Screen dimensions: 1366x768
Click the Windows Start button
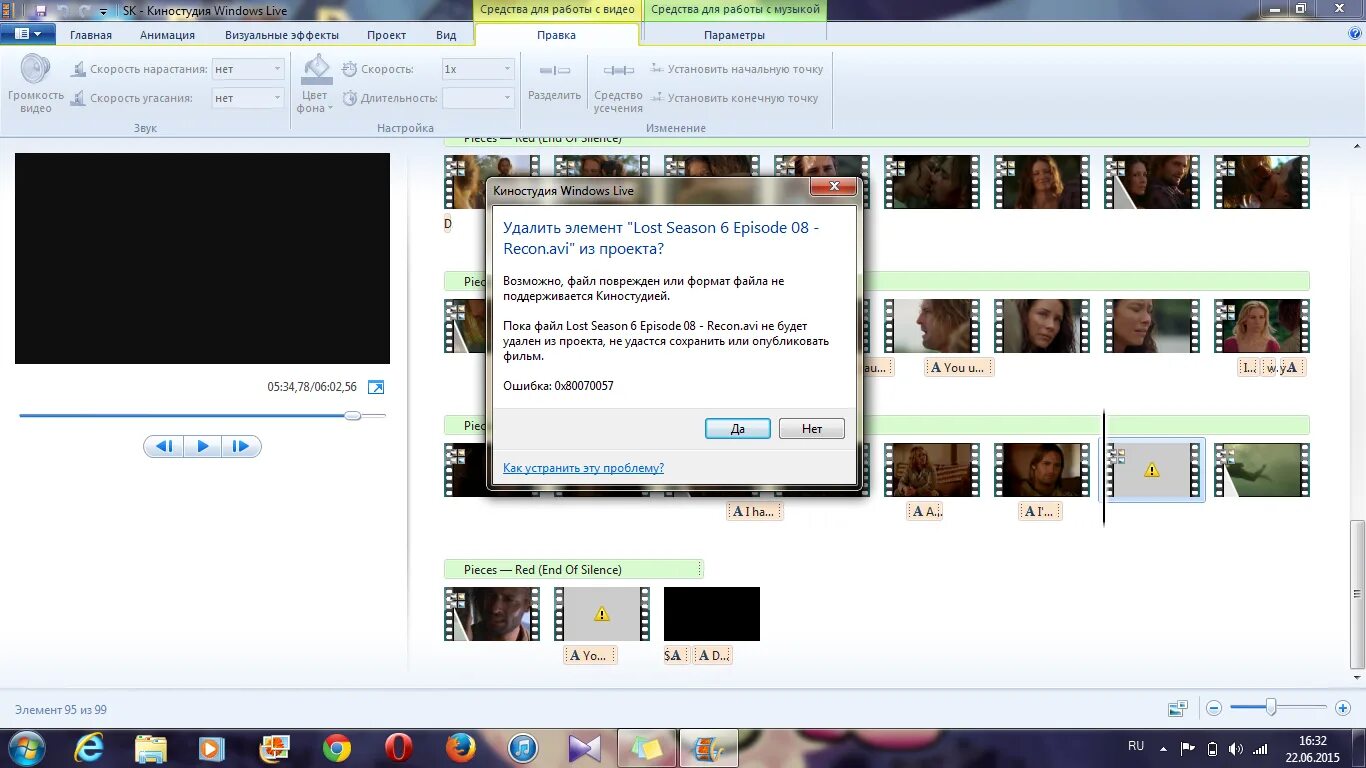(x=27, y=748)
